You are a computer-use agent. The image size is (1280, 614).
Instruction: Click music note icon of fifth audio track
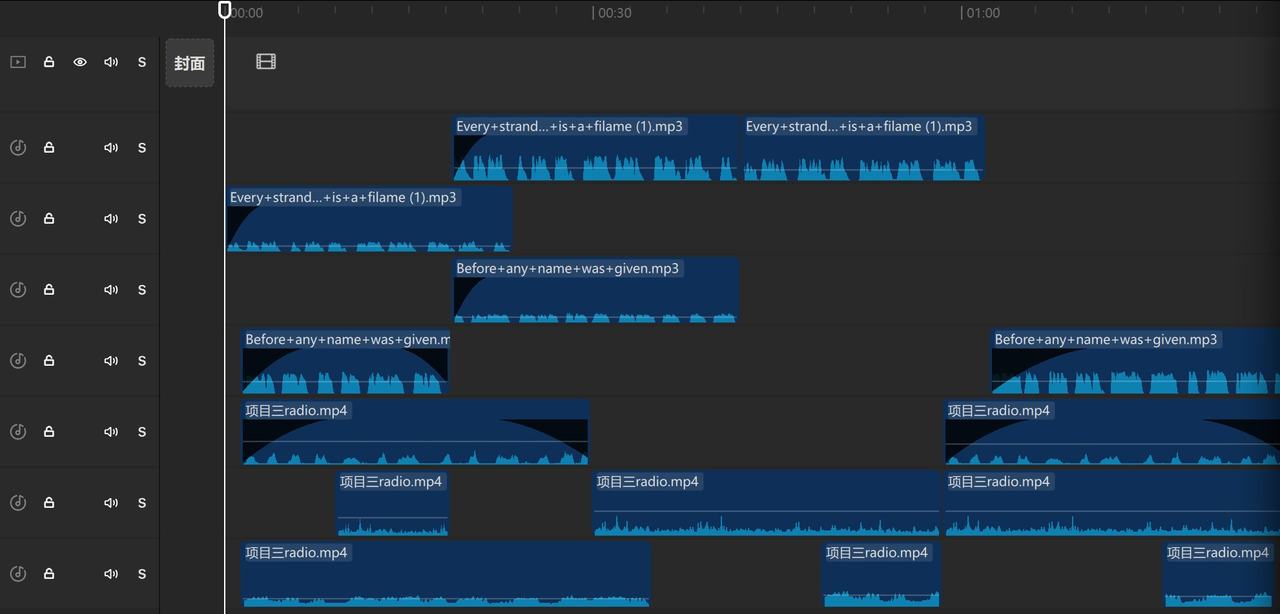(18, 431)
